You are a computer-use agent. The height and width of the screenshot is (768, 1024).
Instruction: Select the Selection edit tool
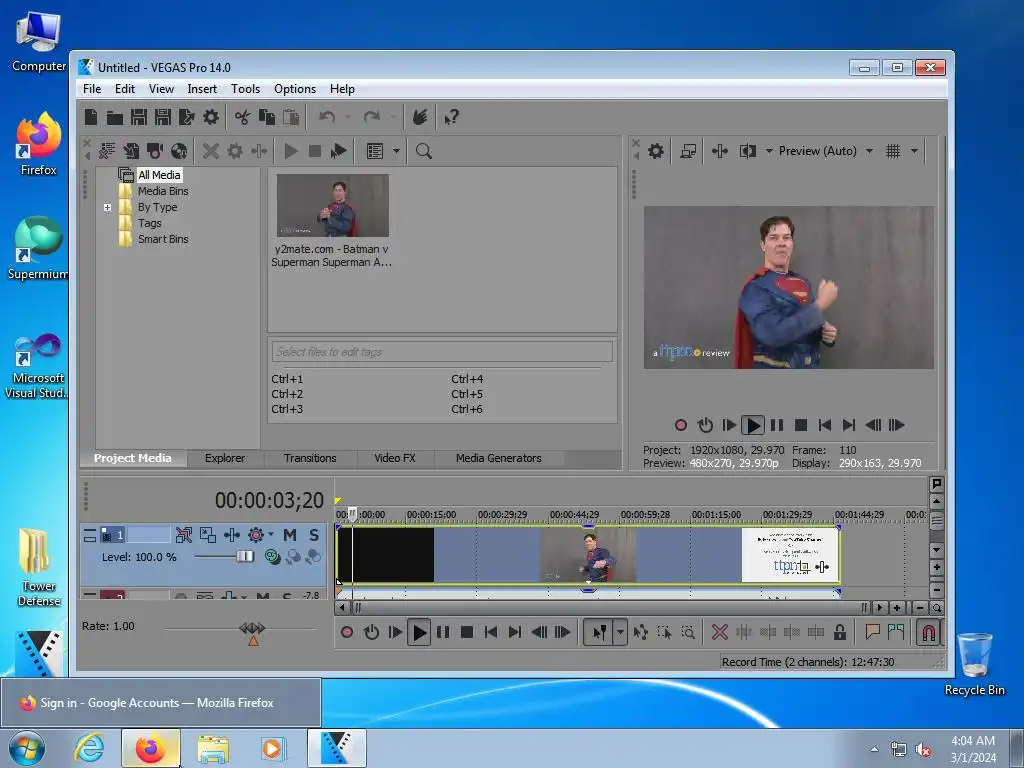click(x=664, y=632)
